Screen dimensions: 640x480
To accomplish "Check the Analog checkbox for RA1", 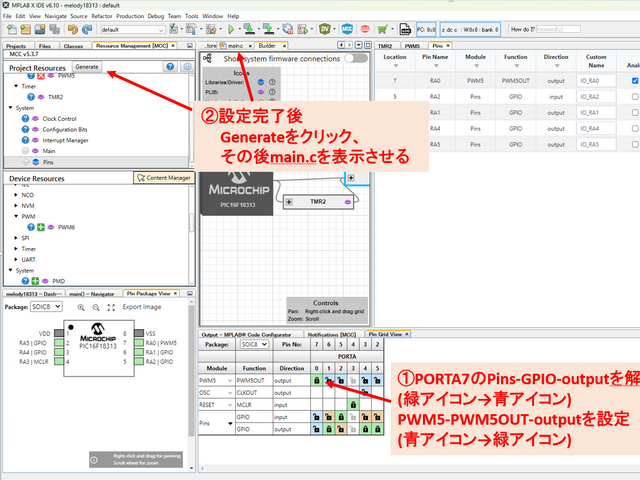I will pos(635,113).
